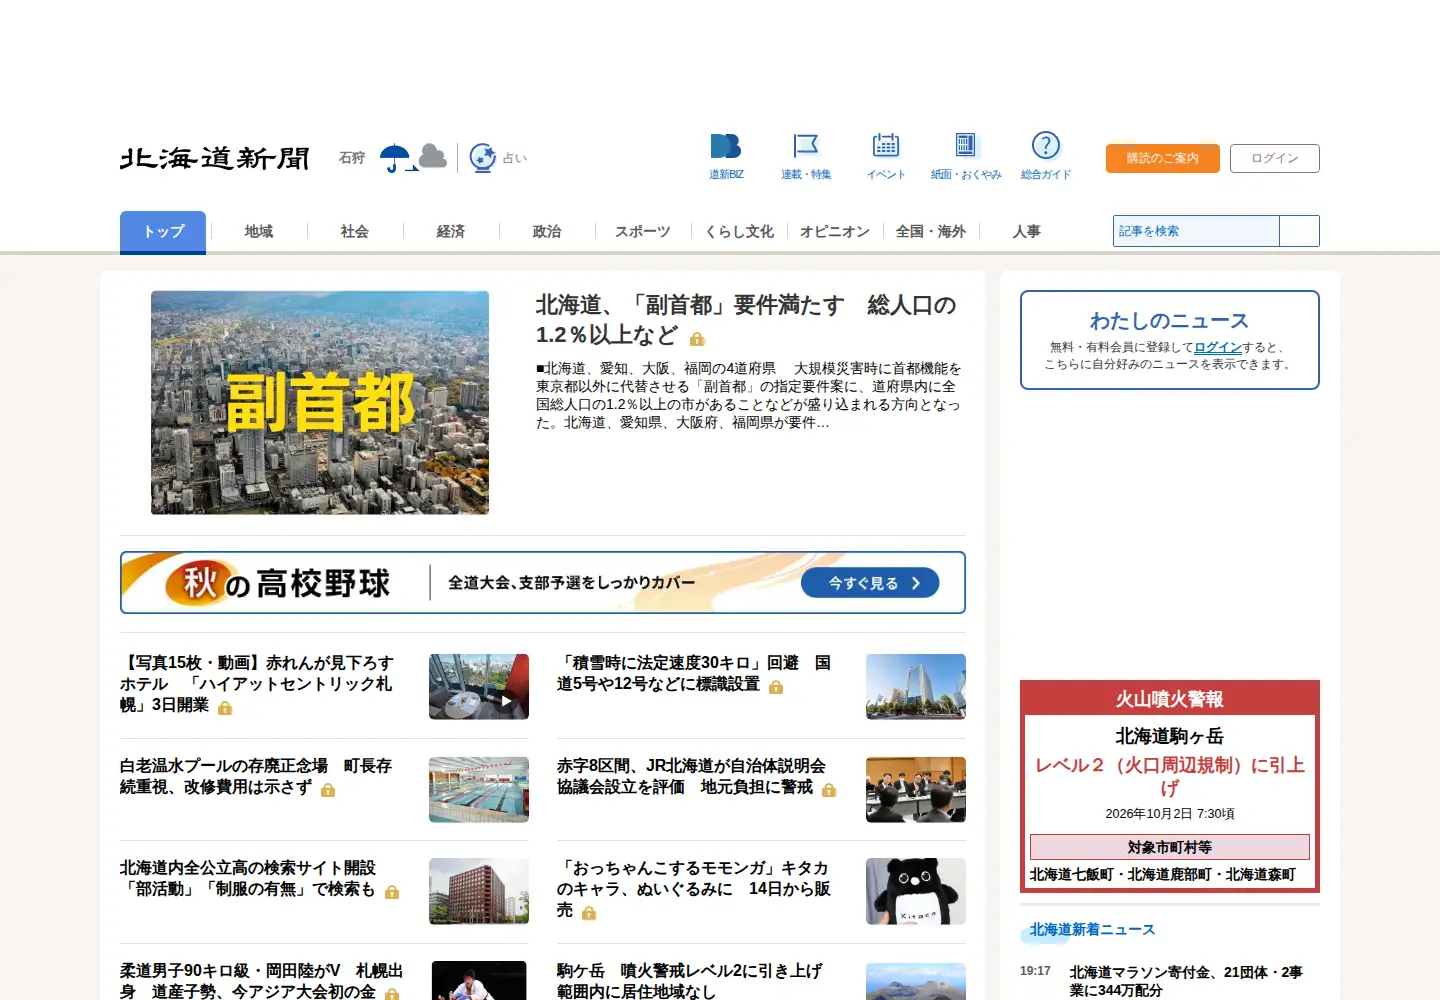Image resolution: width=1440 pixels, height=1000 pixels.
Task: Open 副首都 aerial city photo
Action: tap(320, 403)
